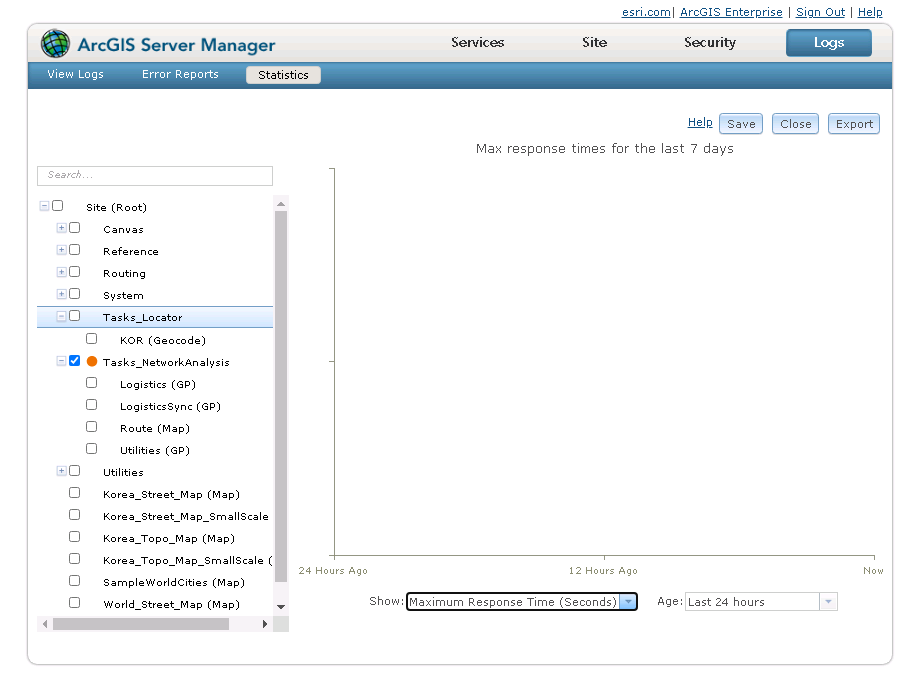Open the Services tab
The width and height of the screenshot is (919, 675).
click(x=478, y=42)
